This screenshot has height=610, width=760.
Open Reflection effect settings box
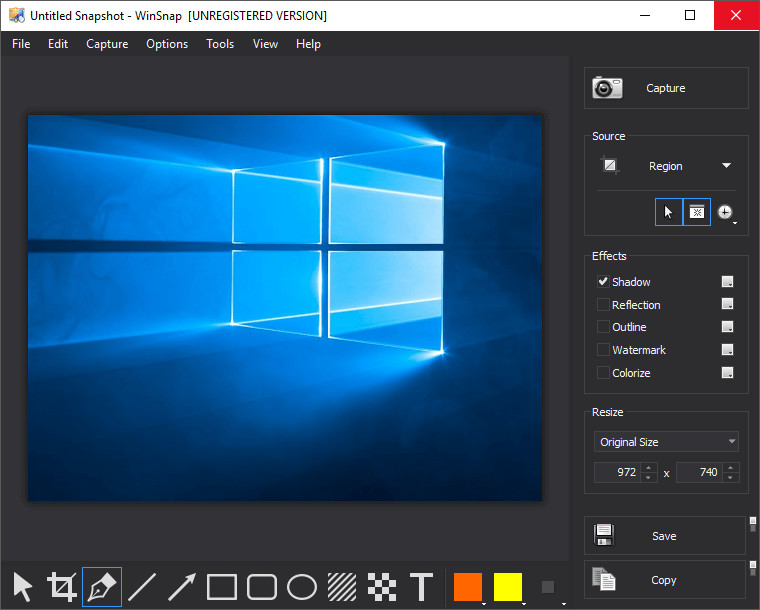[x=727, y=304]
